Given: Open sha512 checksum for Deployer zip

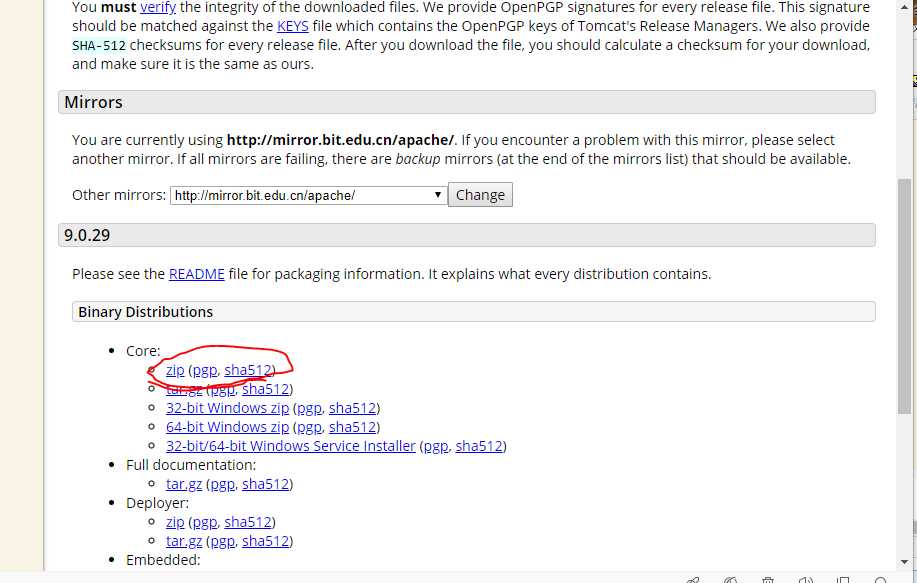Looking at the screenshot, I should coord(247,522).
